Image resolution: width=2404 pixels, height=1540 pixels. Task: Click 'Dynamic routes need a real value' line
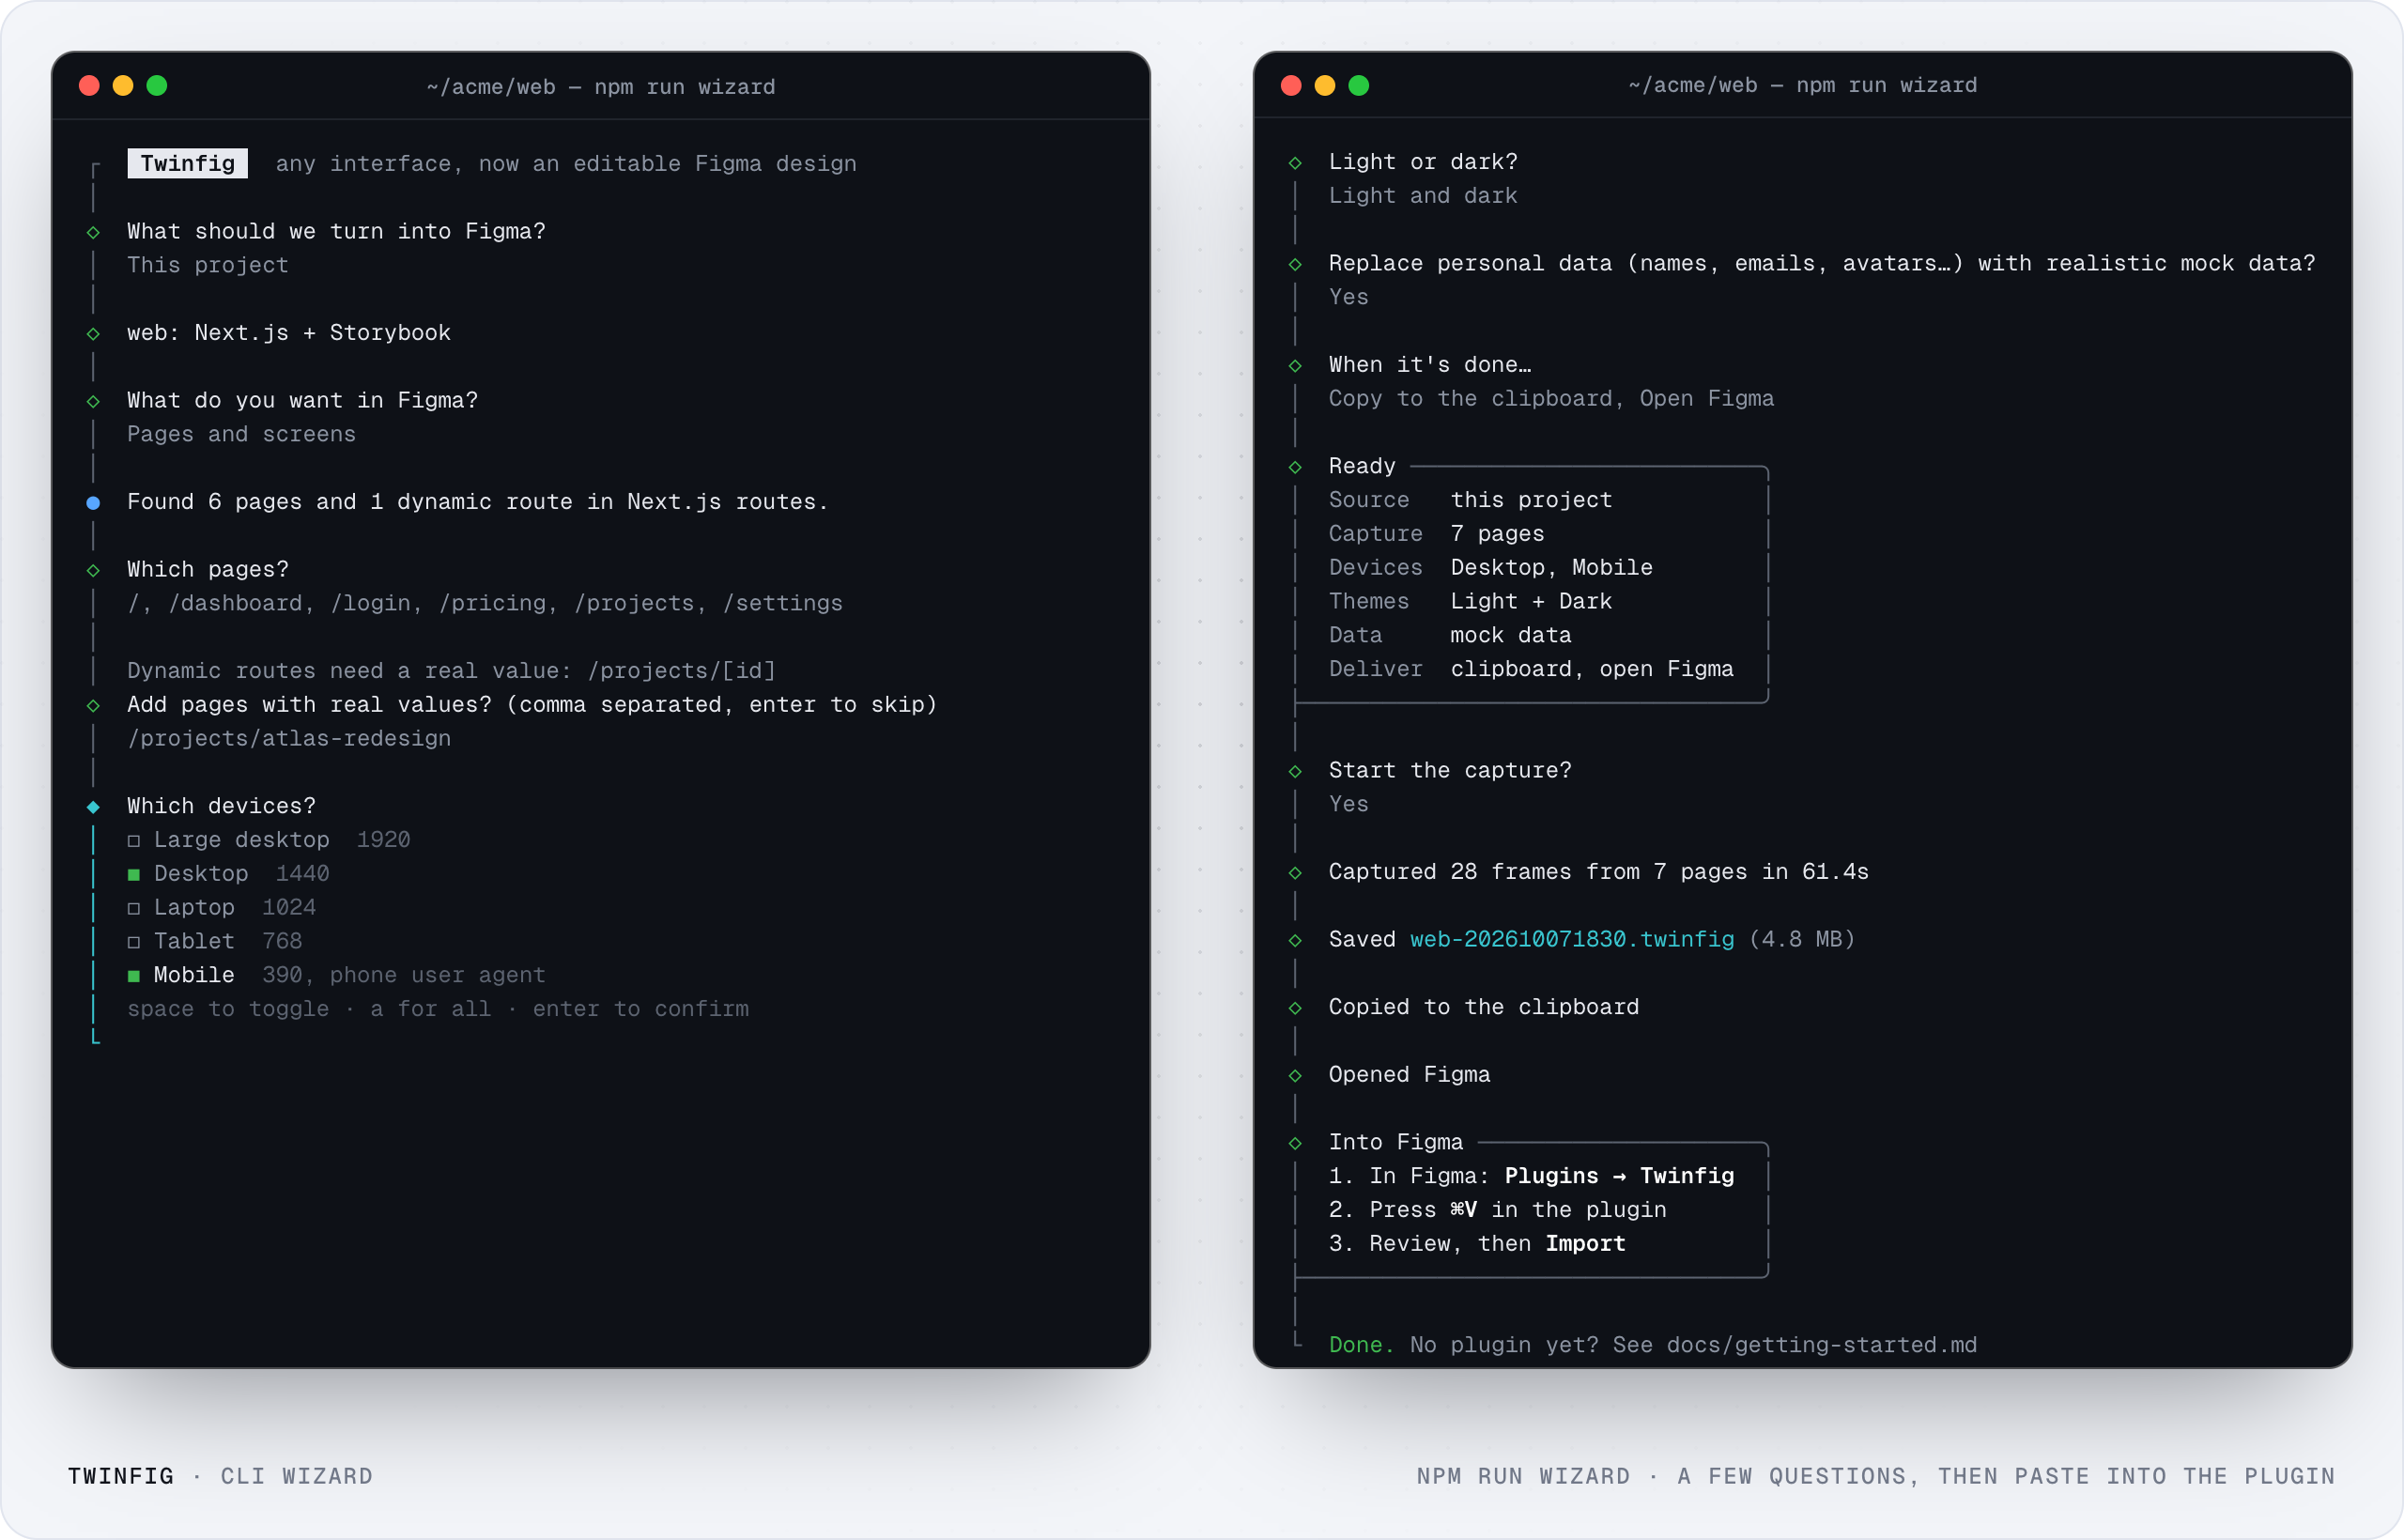[x=451, y=671]
